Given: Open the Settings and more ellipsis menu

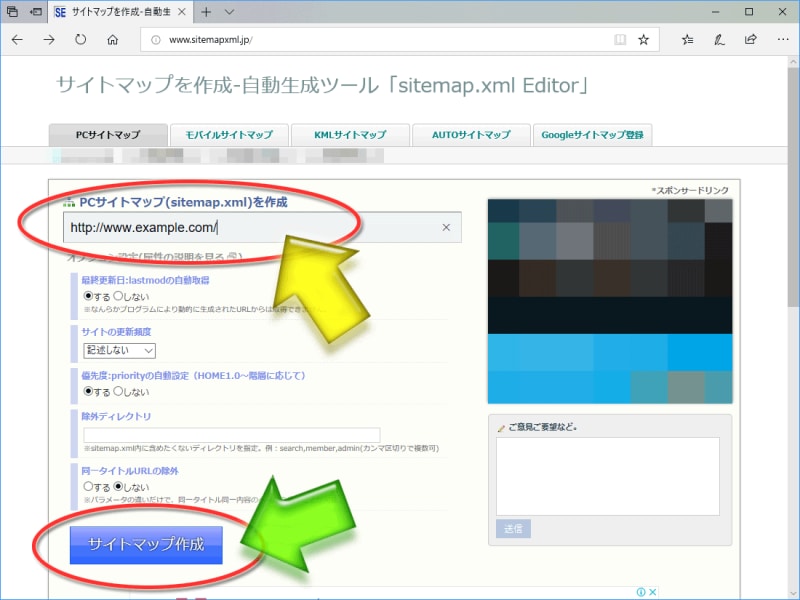Looking at the screenshot, I should click(x=781, y=40).
